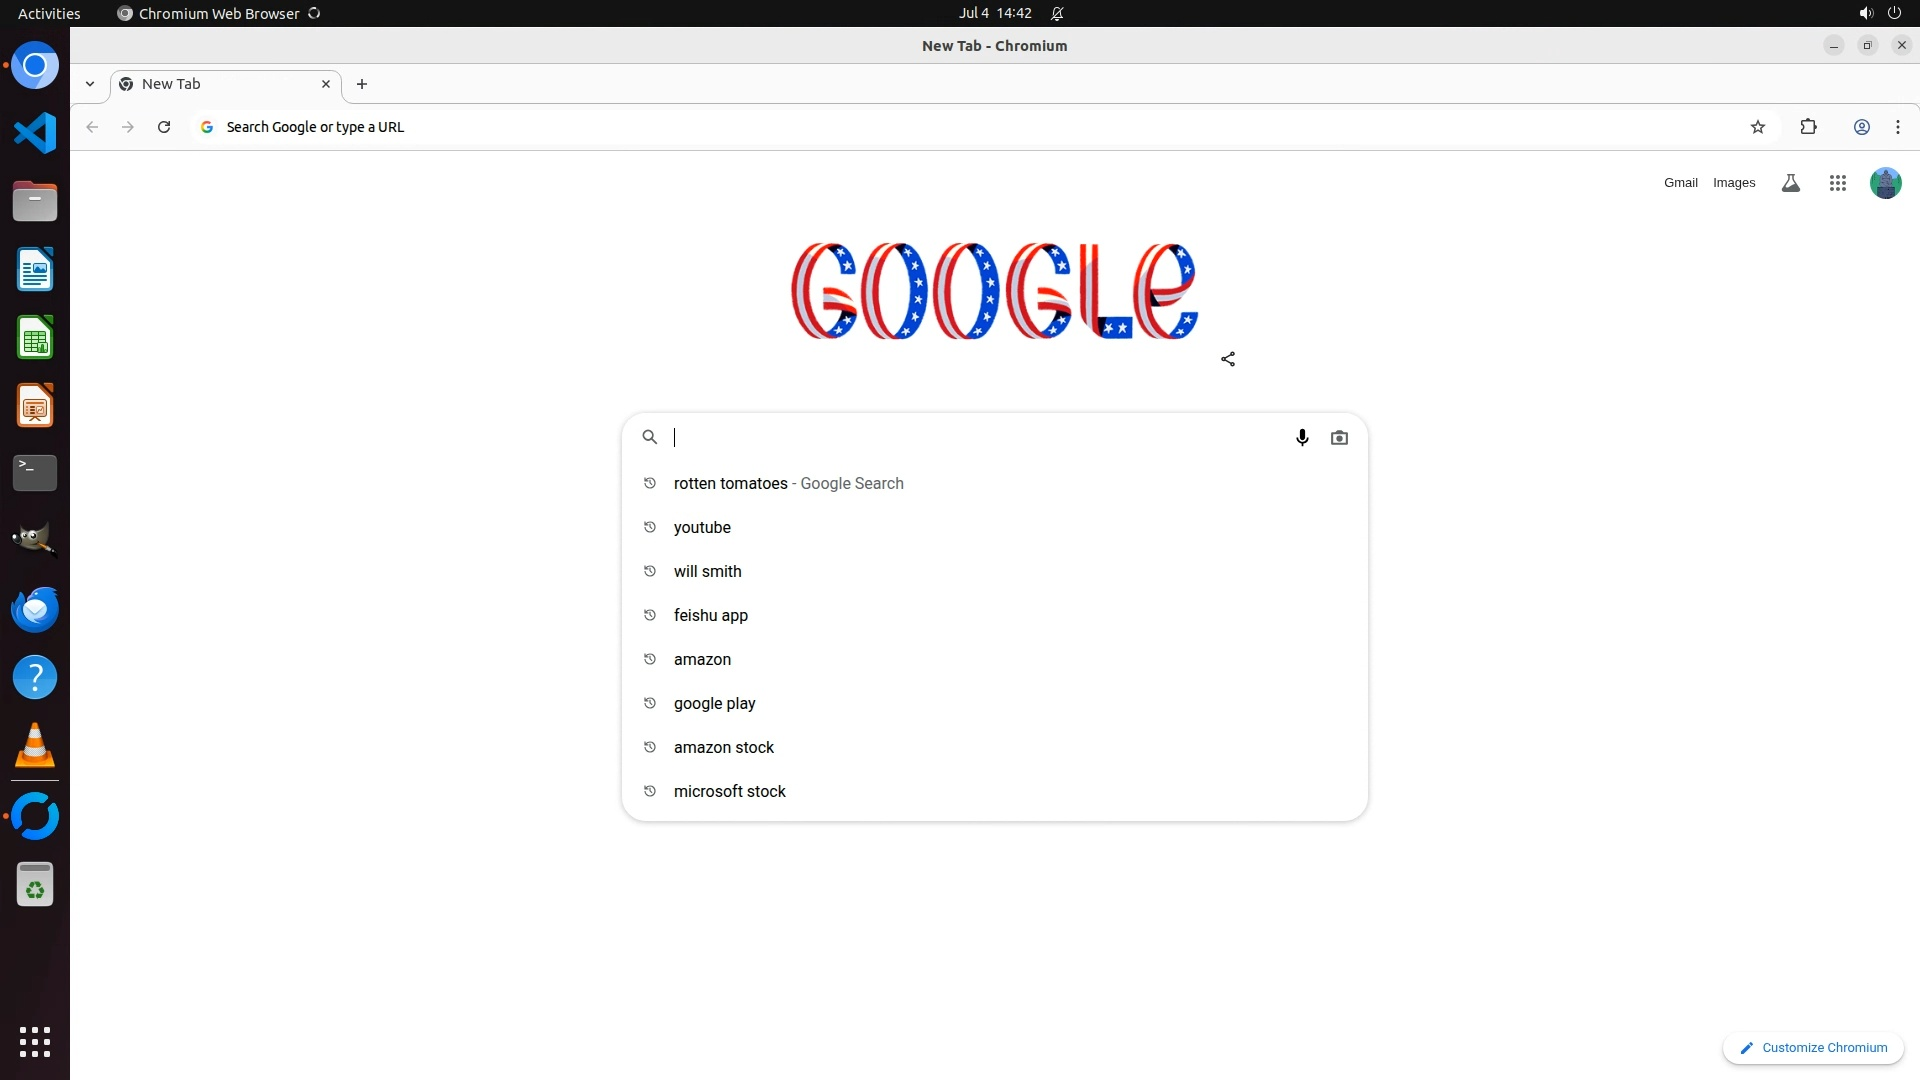Open the Google account avatar
1920x1080 pixels.
point(1885,183)
